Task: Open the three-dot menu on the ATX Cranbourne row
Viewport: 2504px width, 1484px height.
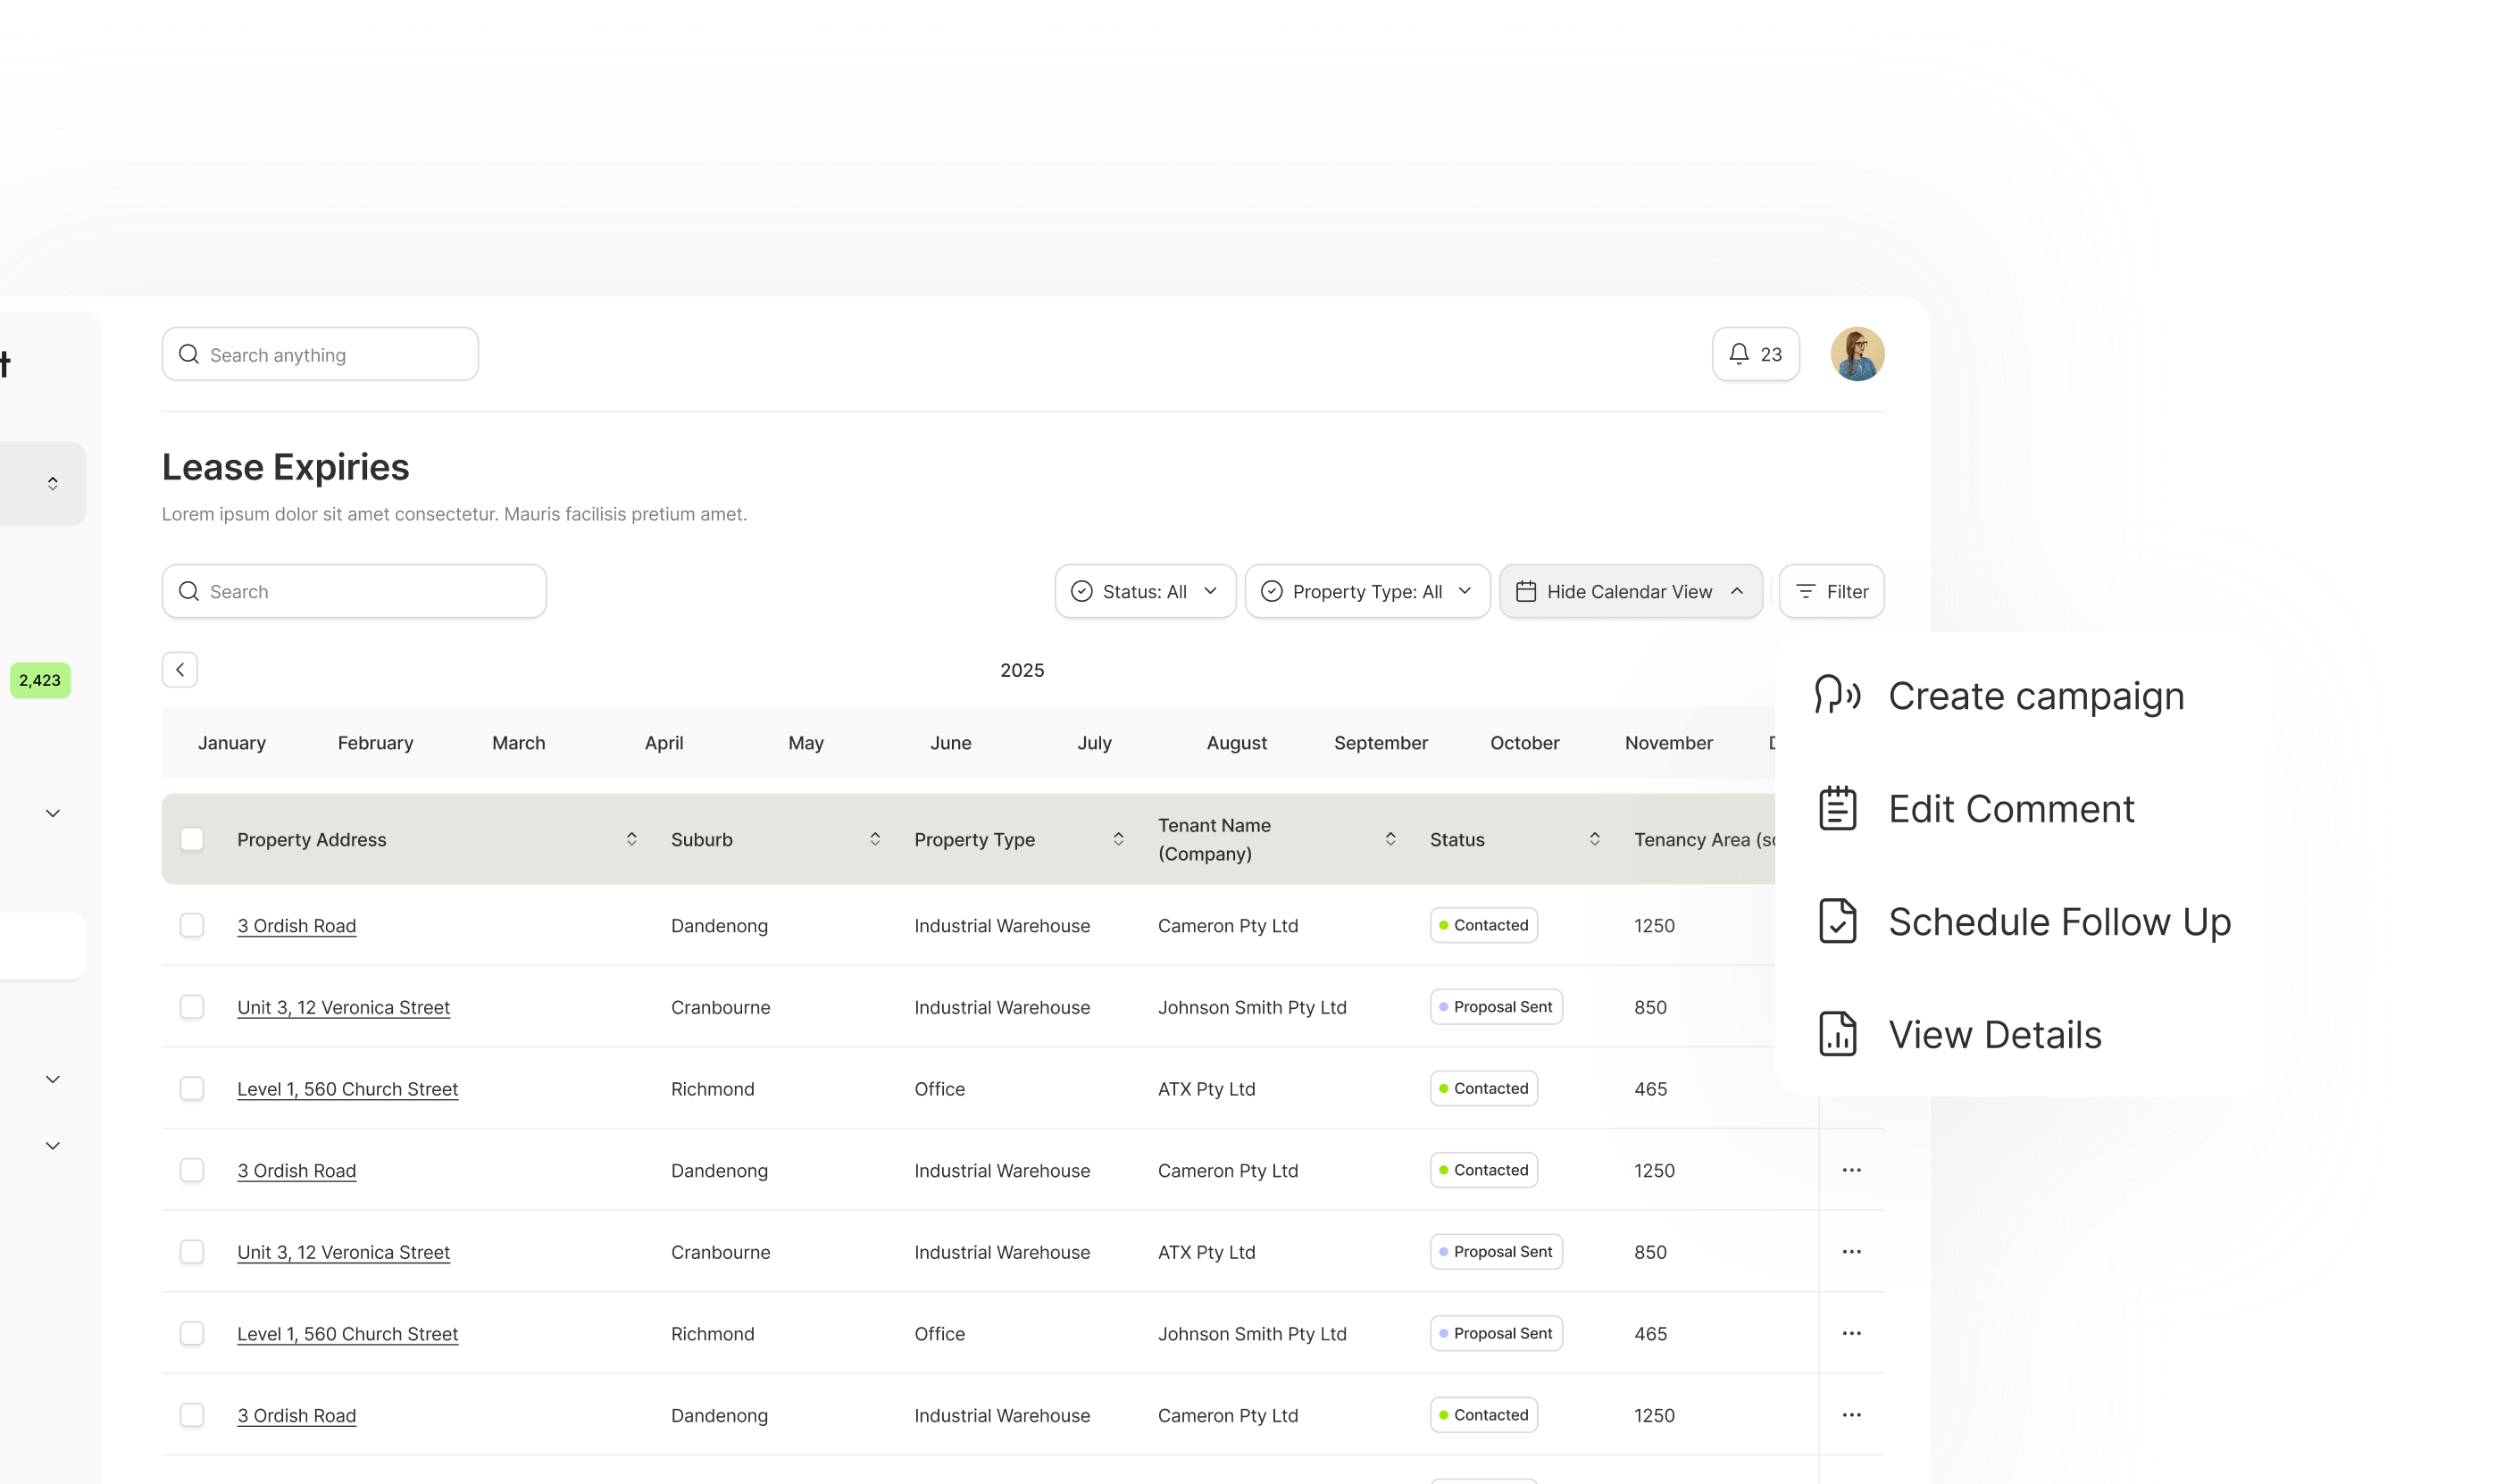Action: (1851, 1251)
